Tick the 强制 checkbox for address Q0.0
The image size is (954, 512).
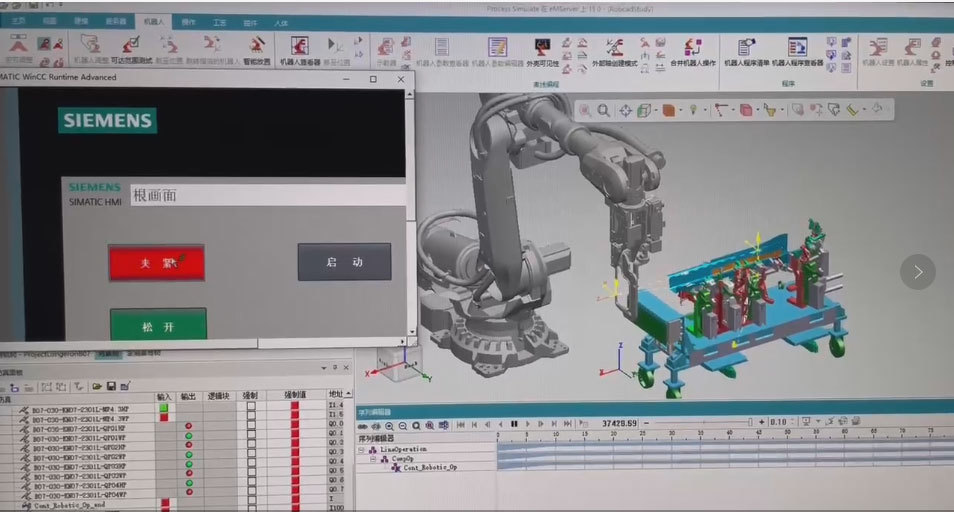251,426
